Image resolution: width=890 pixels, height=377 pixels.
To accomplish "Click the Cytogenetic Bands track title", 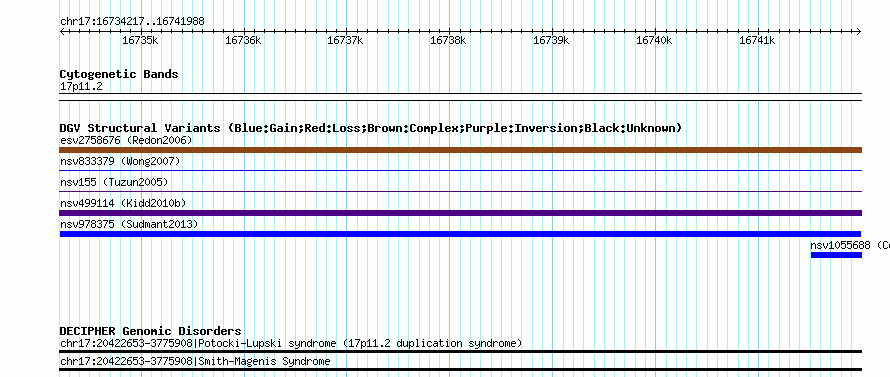I will tap(119, 74).
